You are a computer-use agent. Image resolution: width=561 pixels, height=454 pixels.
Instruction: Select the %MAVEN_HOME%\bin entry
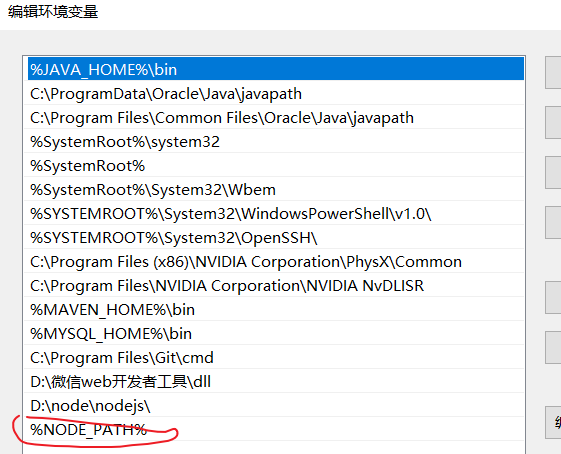tap(275, 309)
